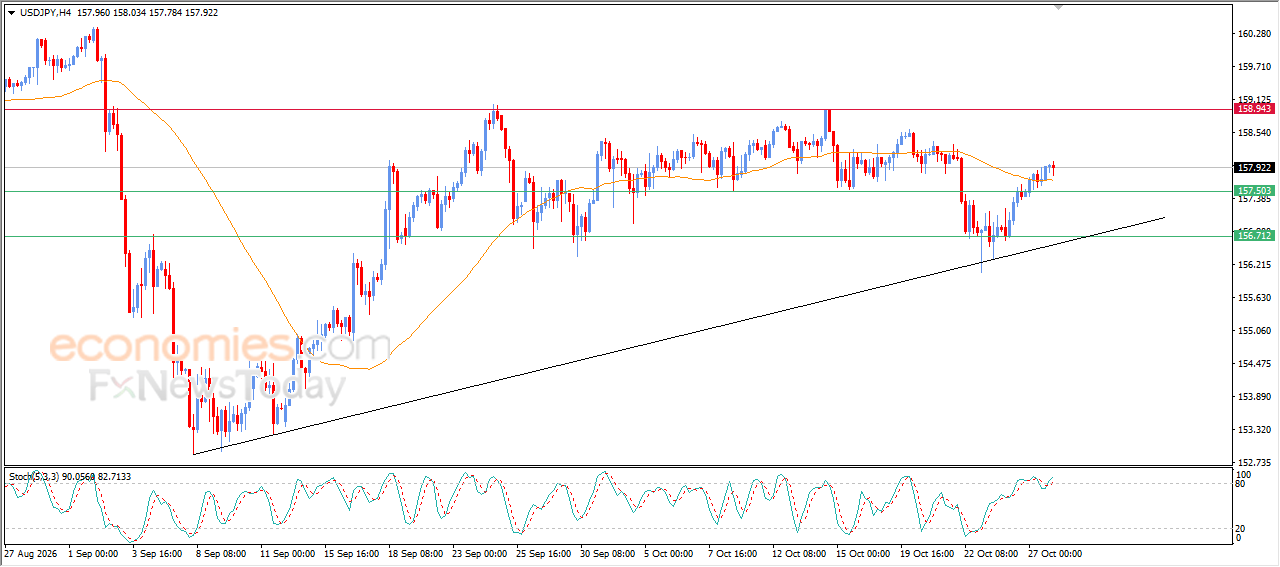Click the 27 Oct 00:00 time label

point(1056,553)
